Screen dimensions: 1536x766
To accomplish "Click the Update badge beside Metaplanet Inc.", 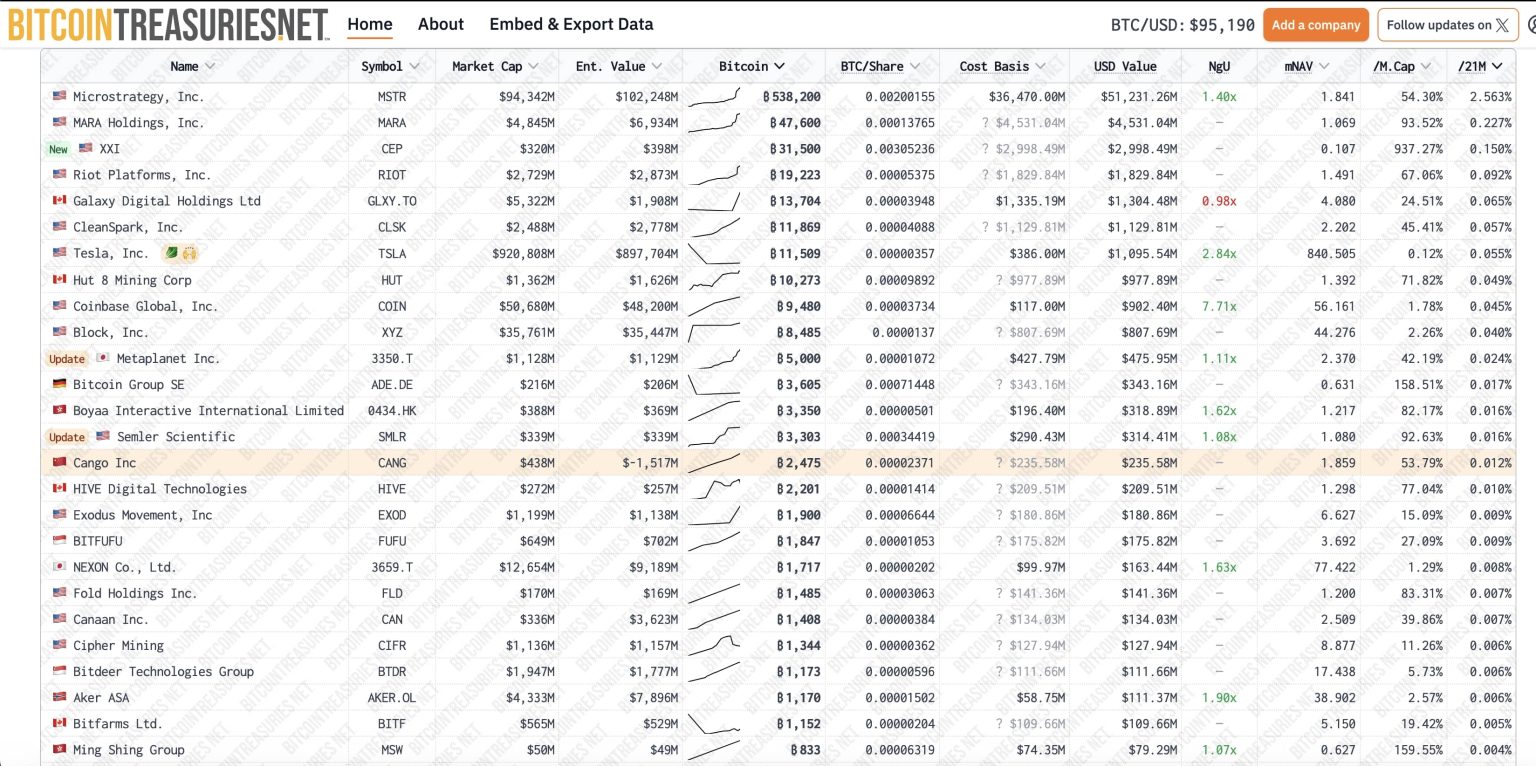I will [66, 358].
